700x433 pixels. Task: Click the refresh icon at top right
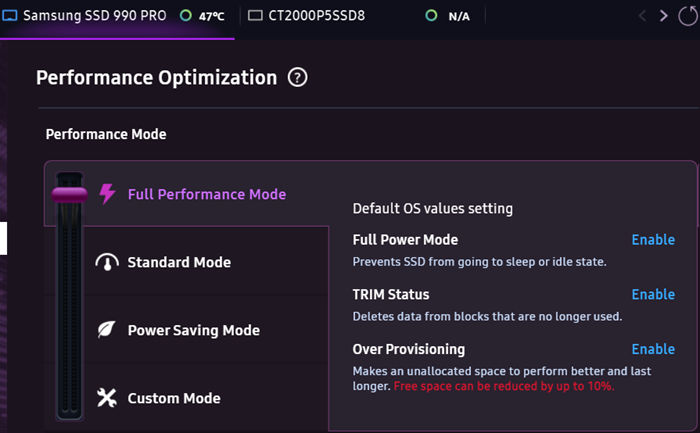tap(689, 16)
